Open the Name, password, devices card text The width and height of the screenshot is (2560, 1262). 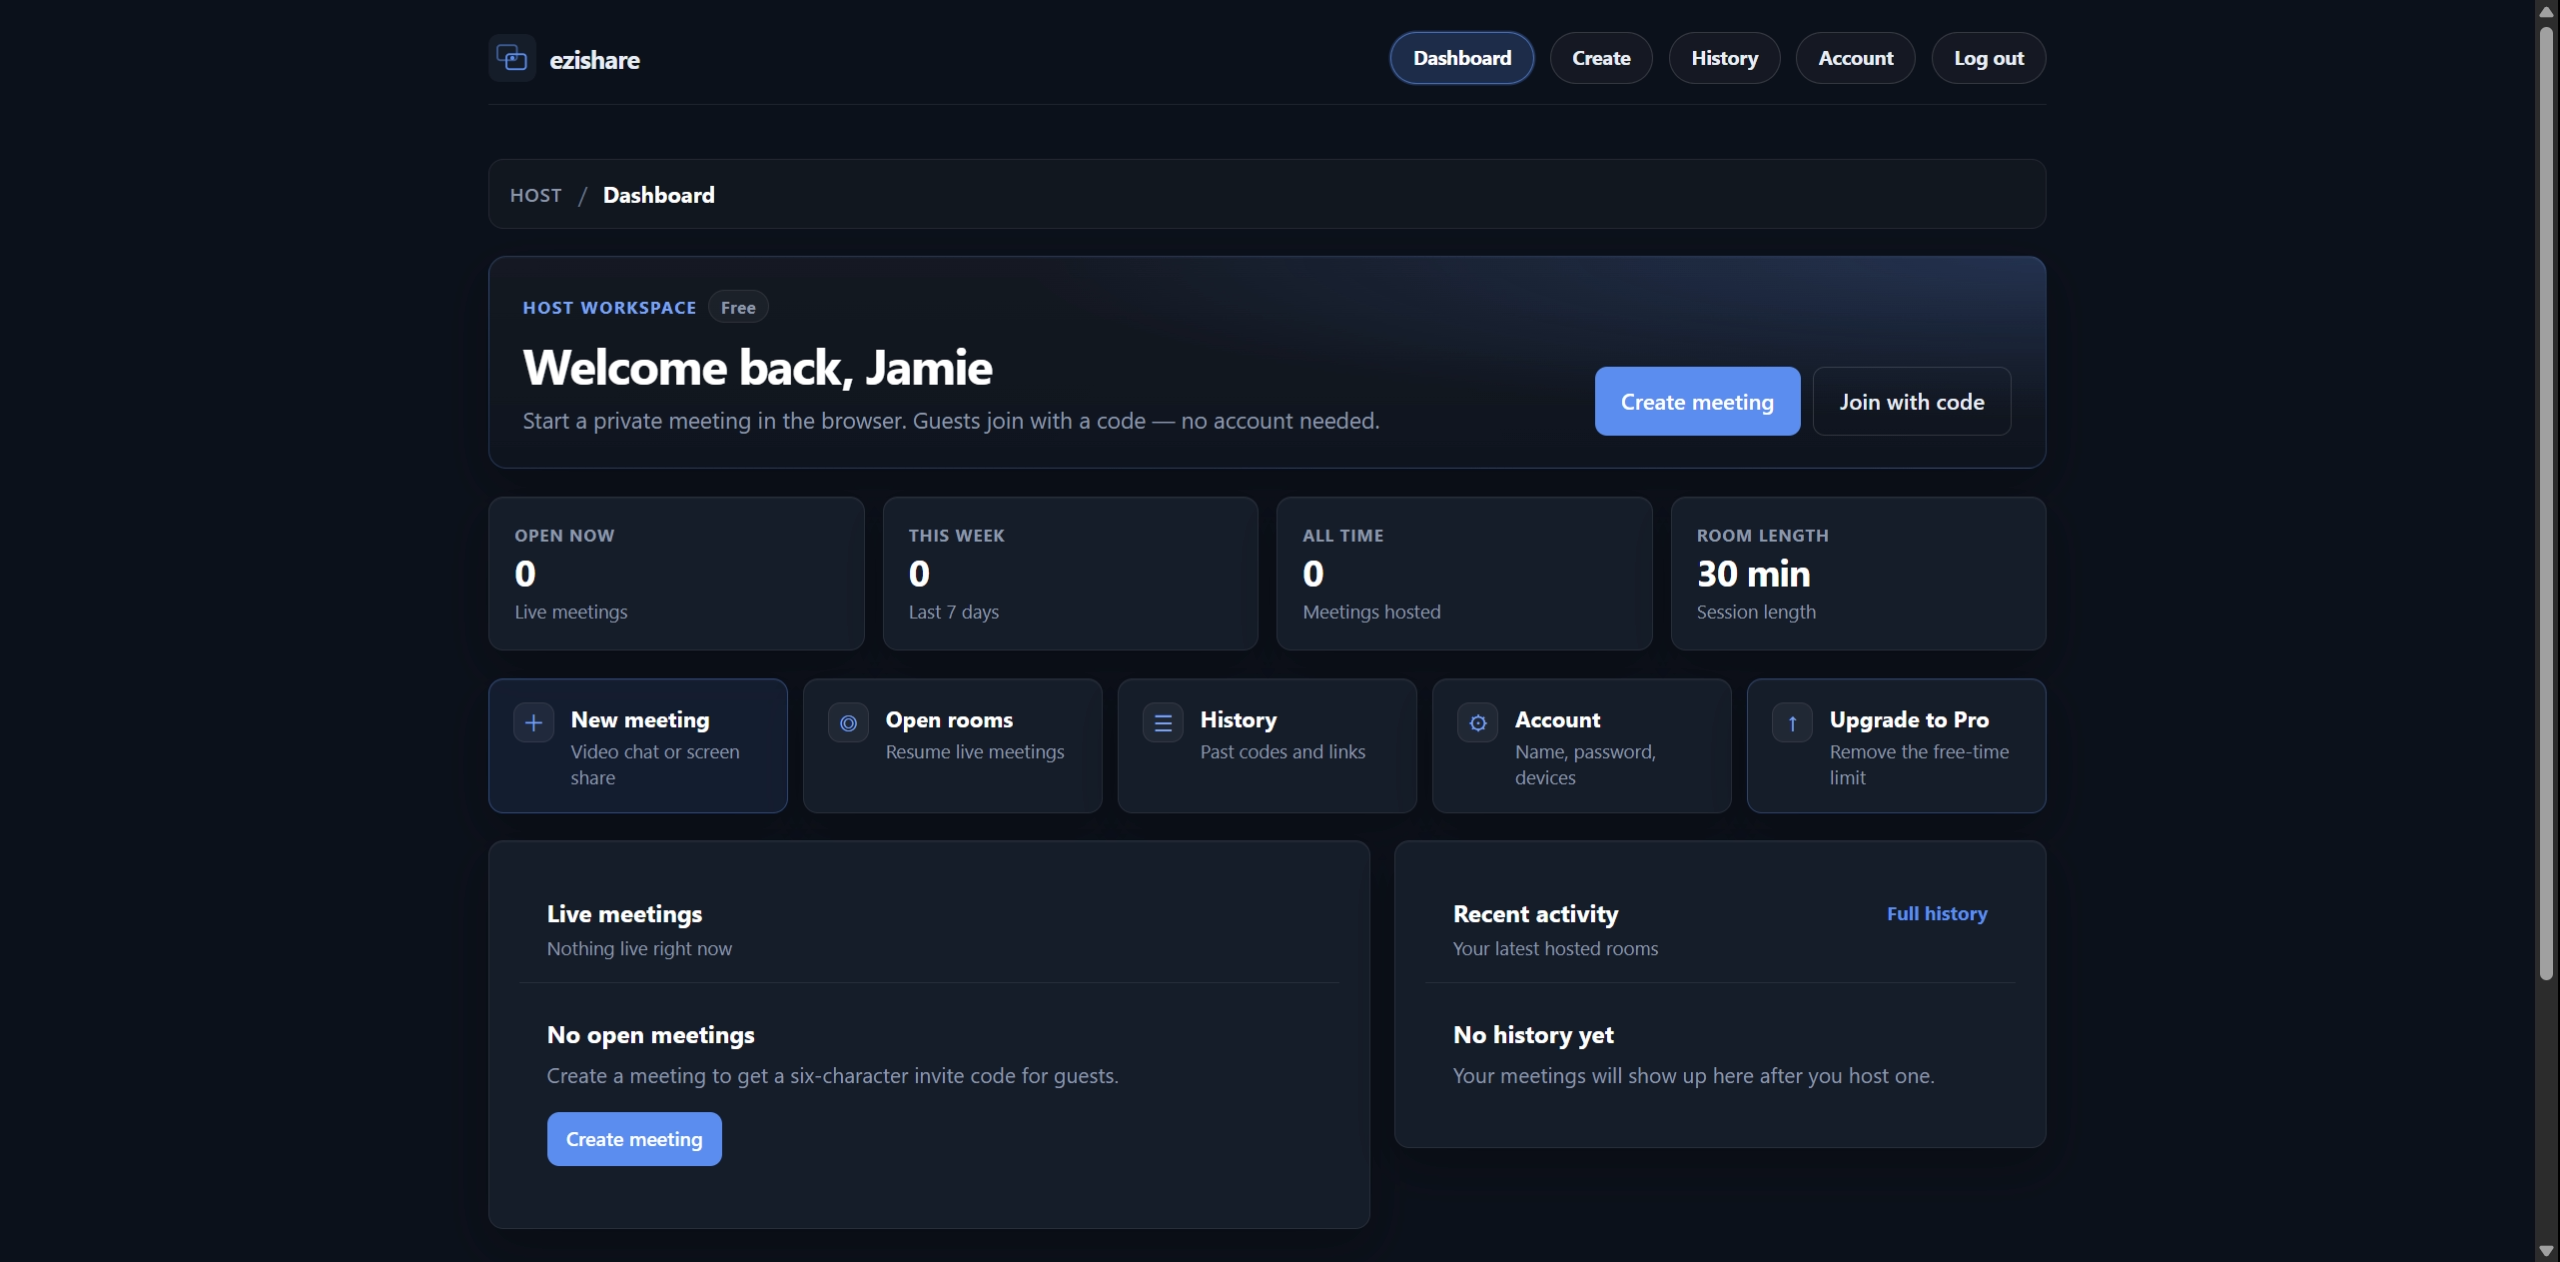1585,765
